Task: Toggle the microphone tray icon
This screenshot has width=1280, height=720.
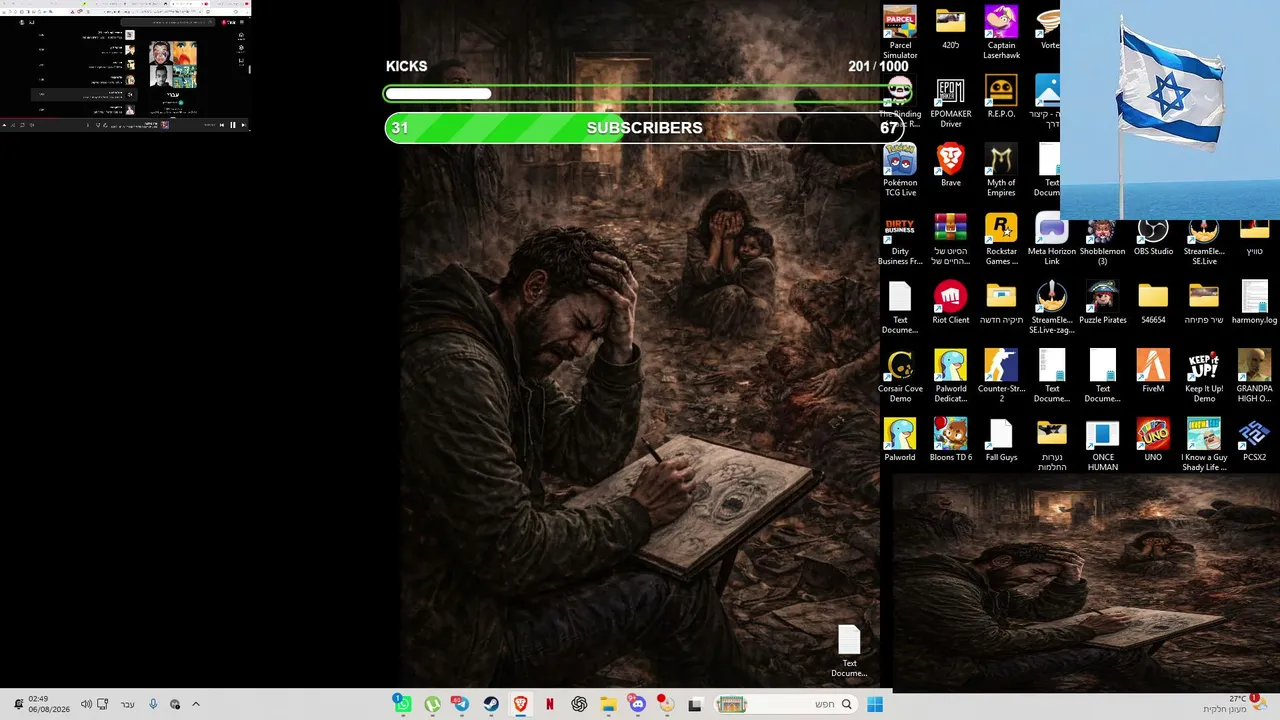Action: click(x=153, y=704)
